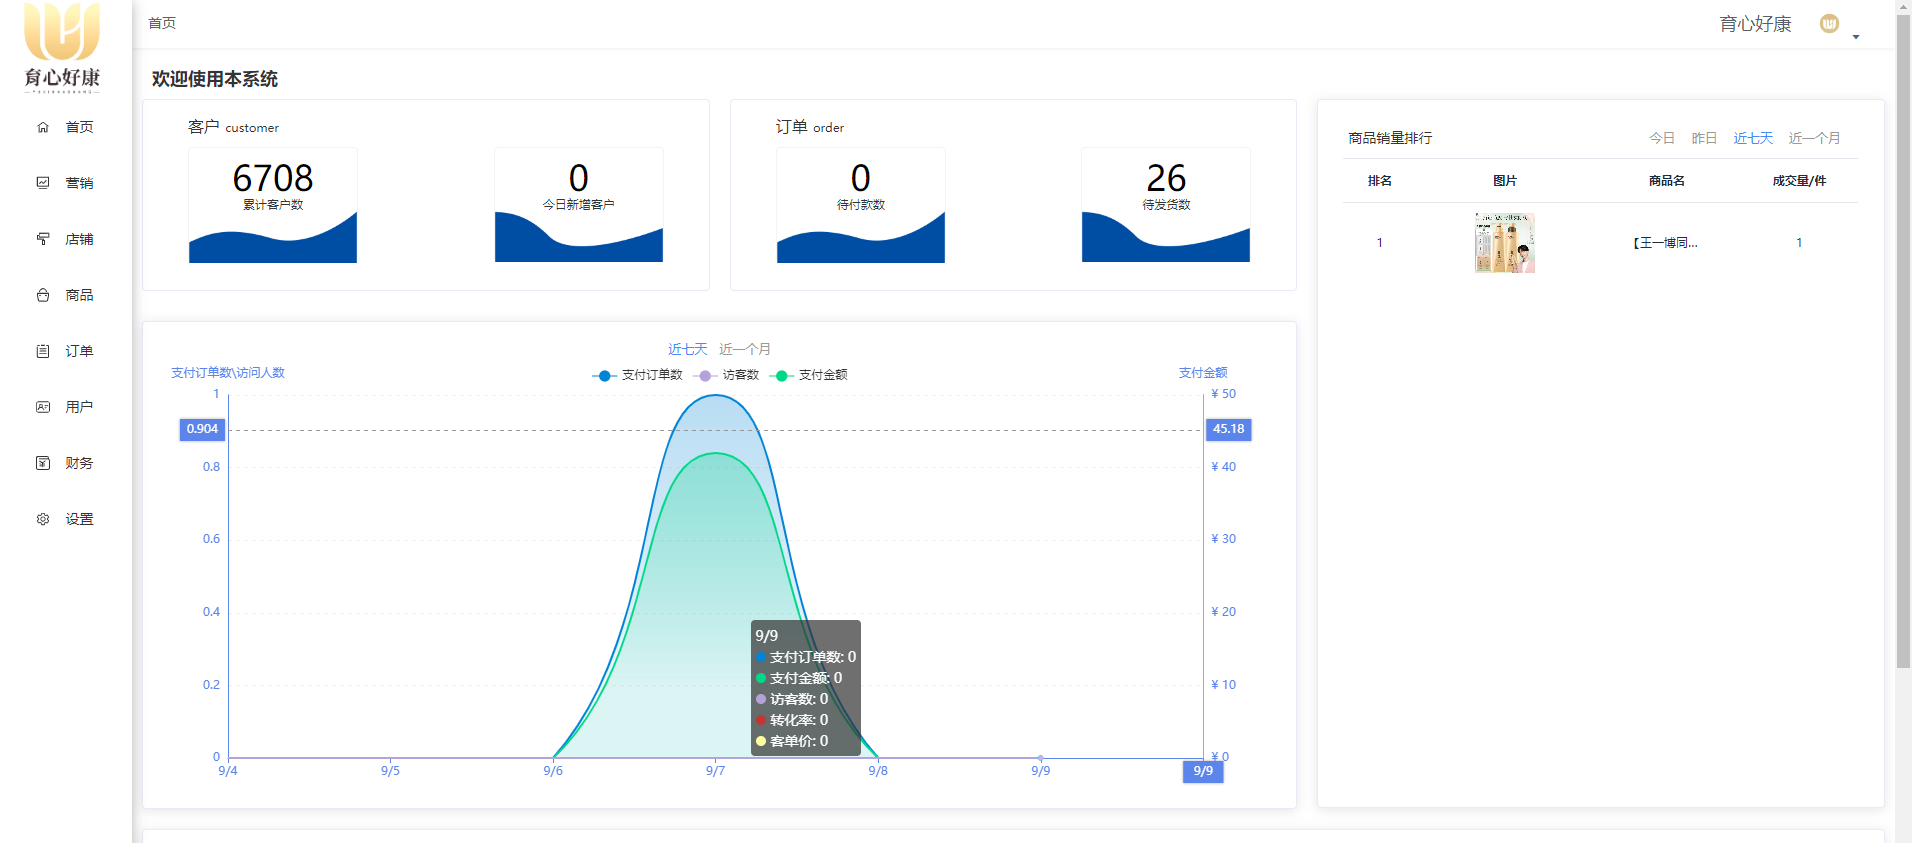The height and width of the screenshot is (843, 1912).
Task: Click the user card icon beside 用户
Action: [x=43, y=407]
